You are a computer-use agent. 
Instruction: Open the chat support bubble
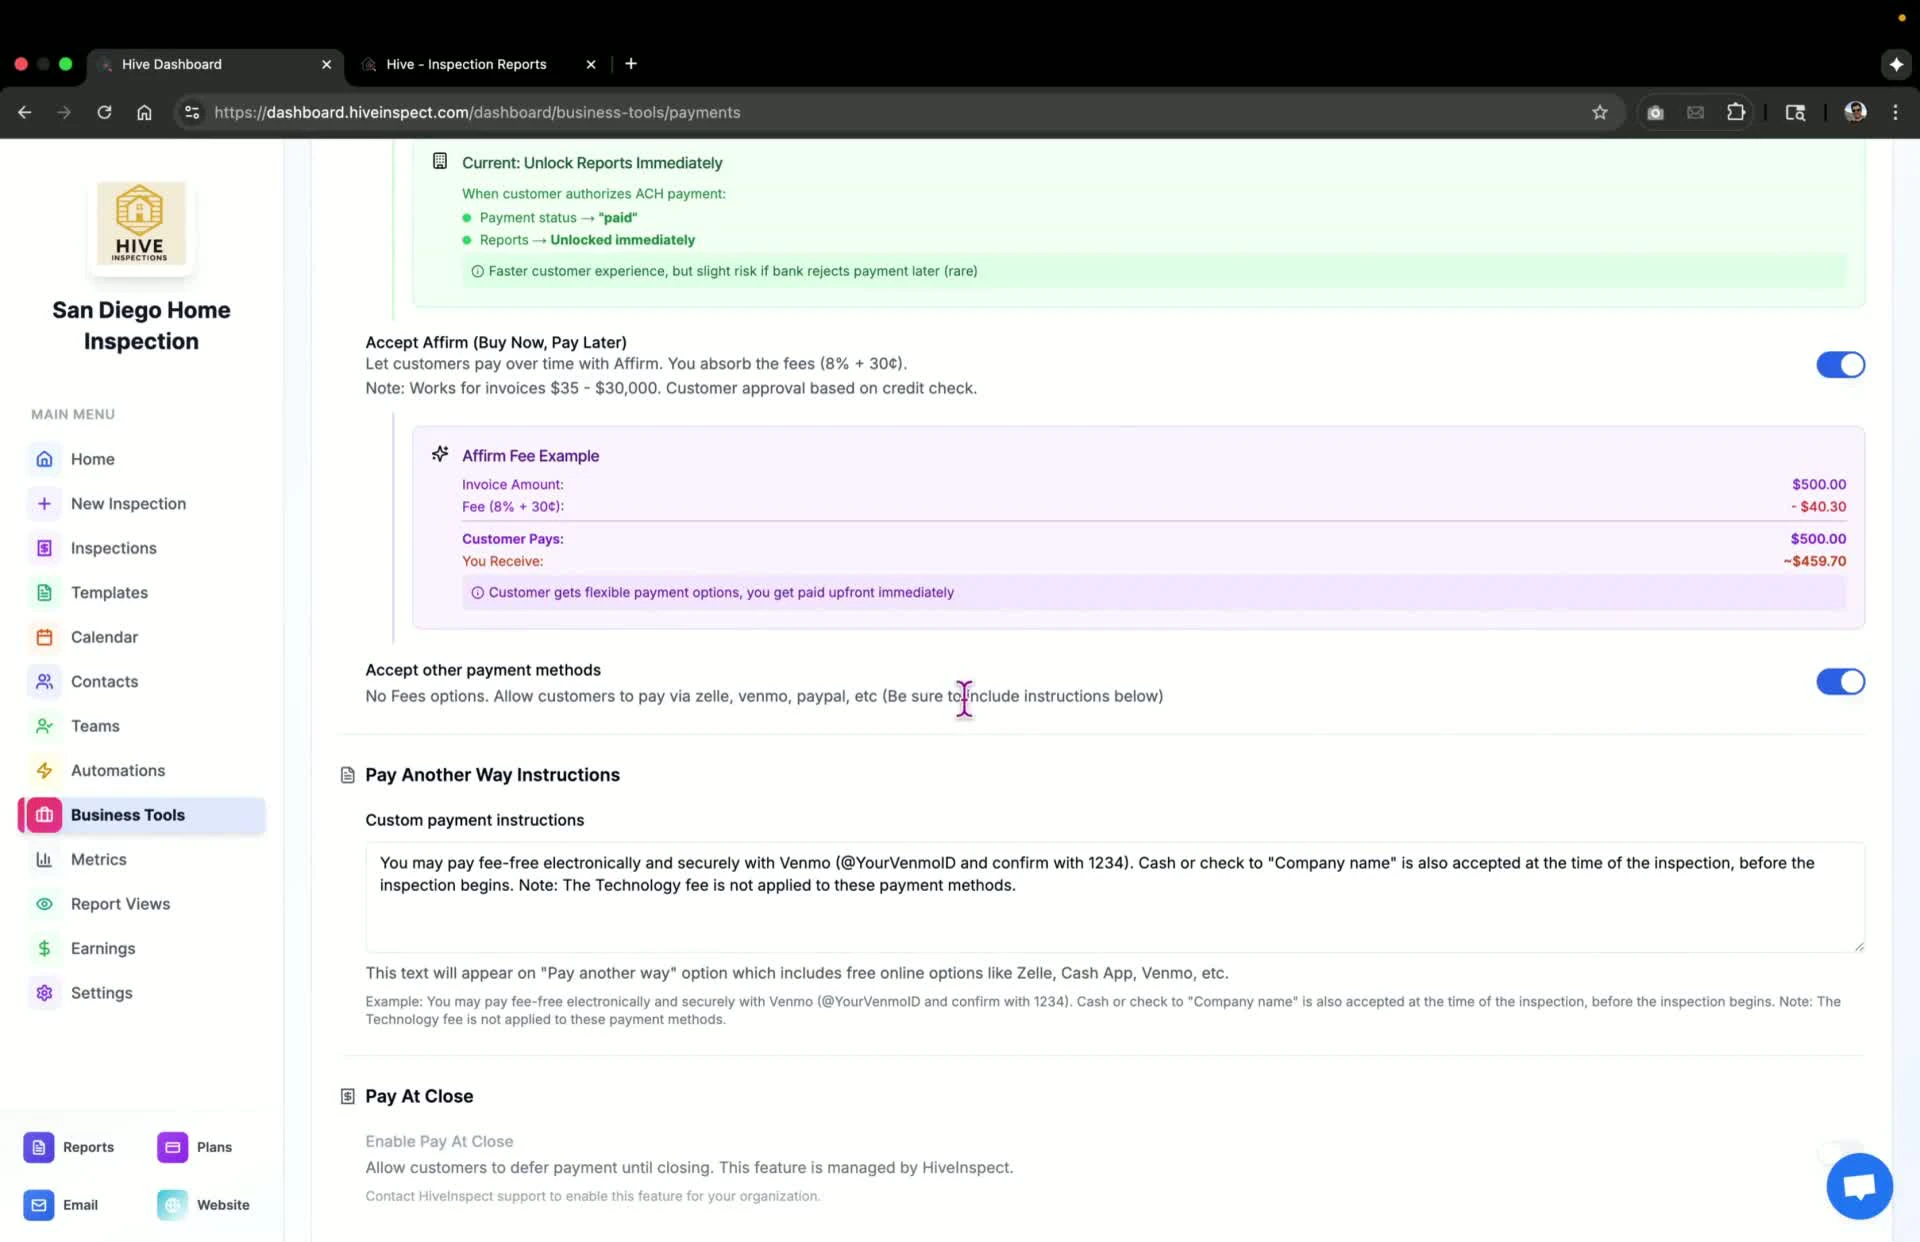[1858, 1186]
